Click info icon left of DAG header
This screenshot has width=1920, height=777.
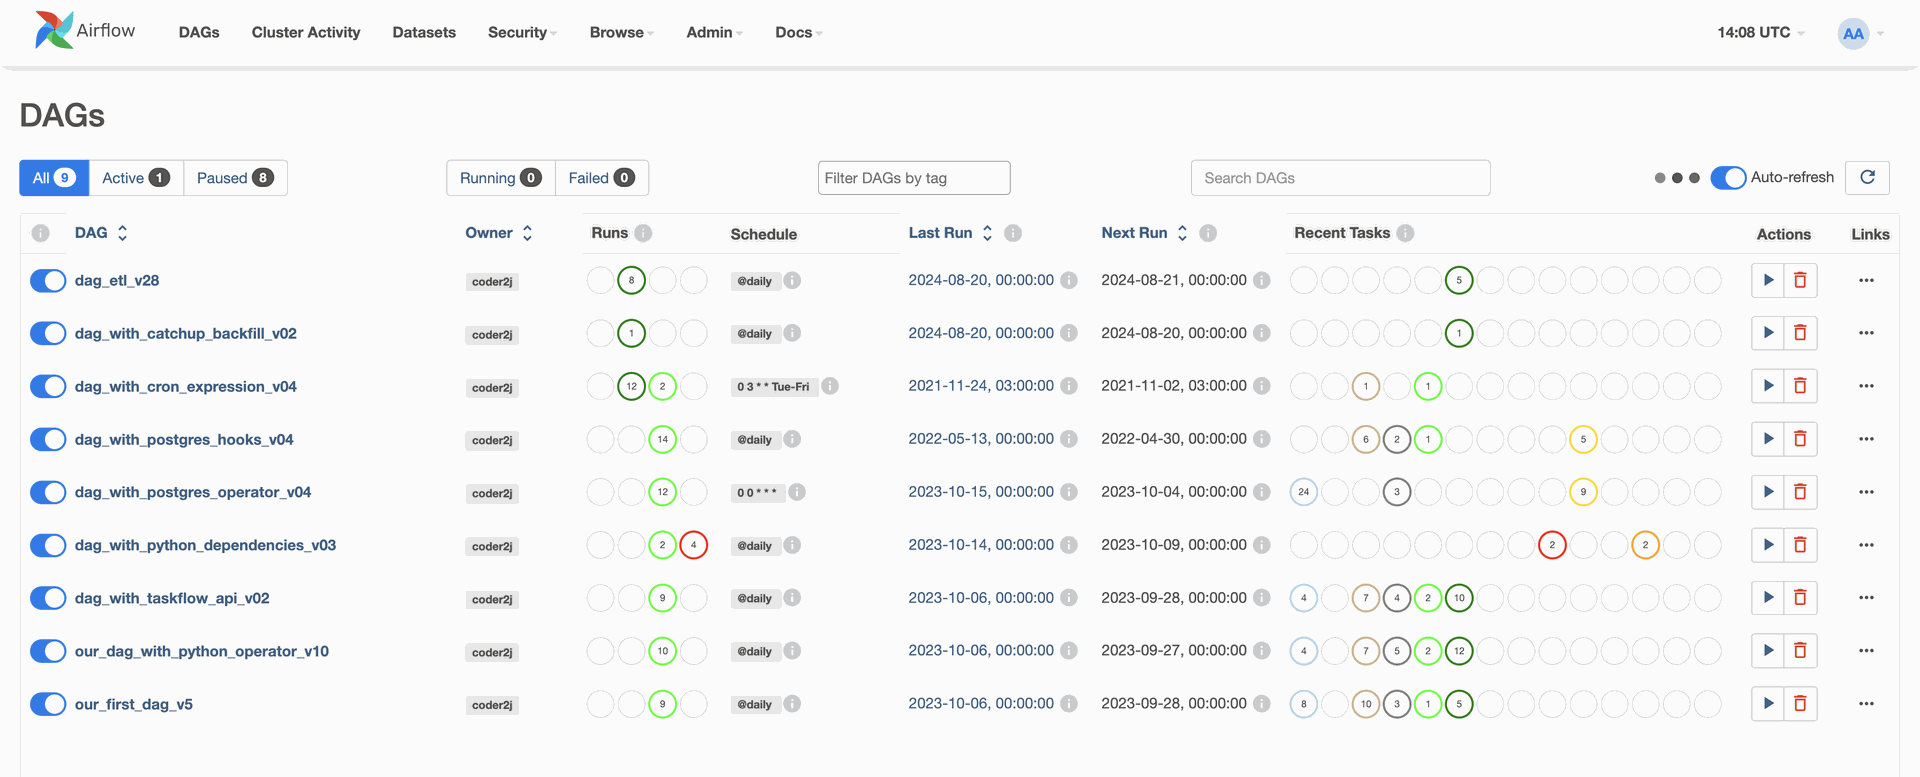[40, 233]
